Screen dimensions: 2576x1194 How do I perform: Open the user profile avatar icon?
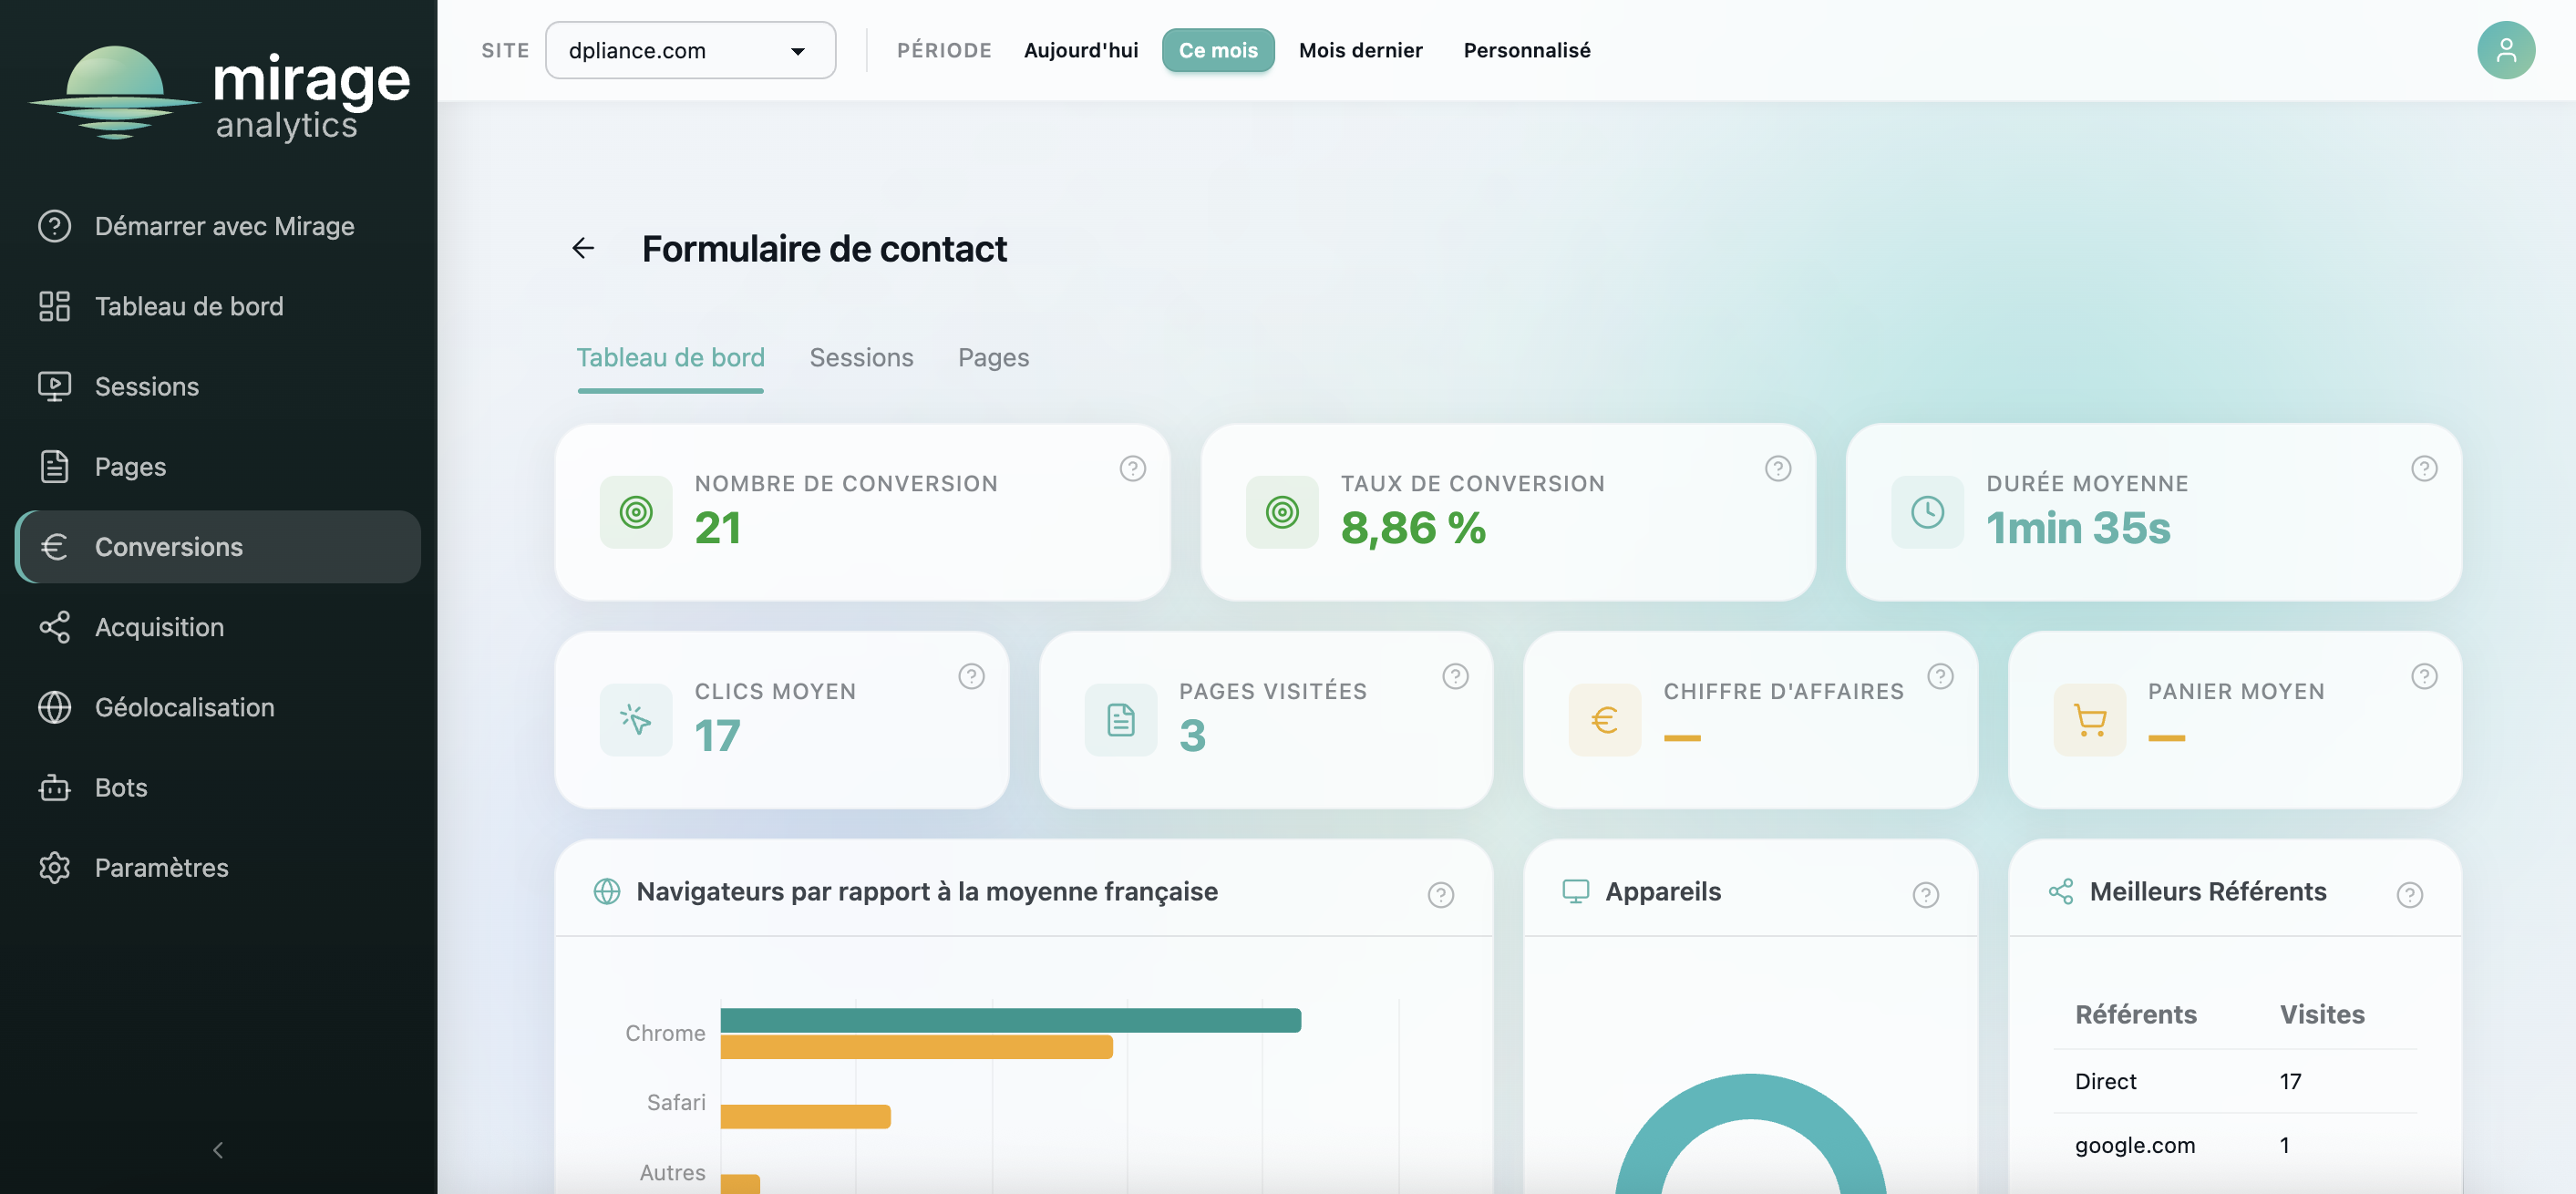pos(2505,50)
